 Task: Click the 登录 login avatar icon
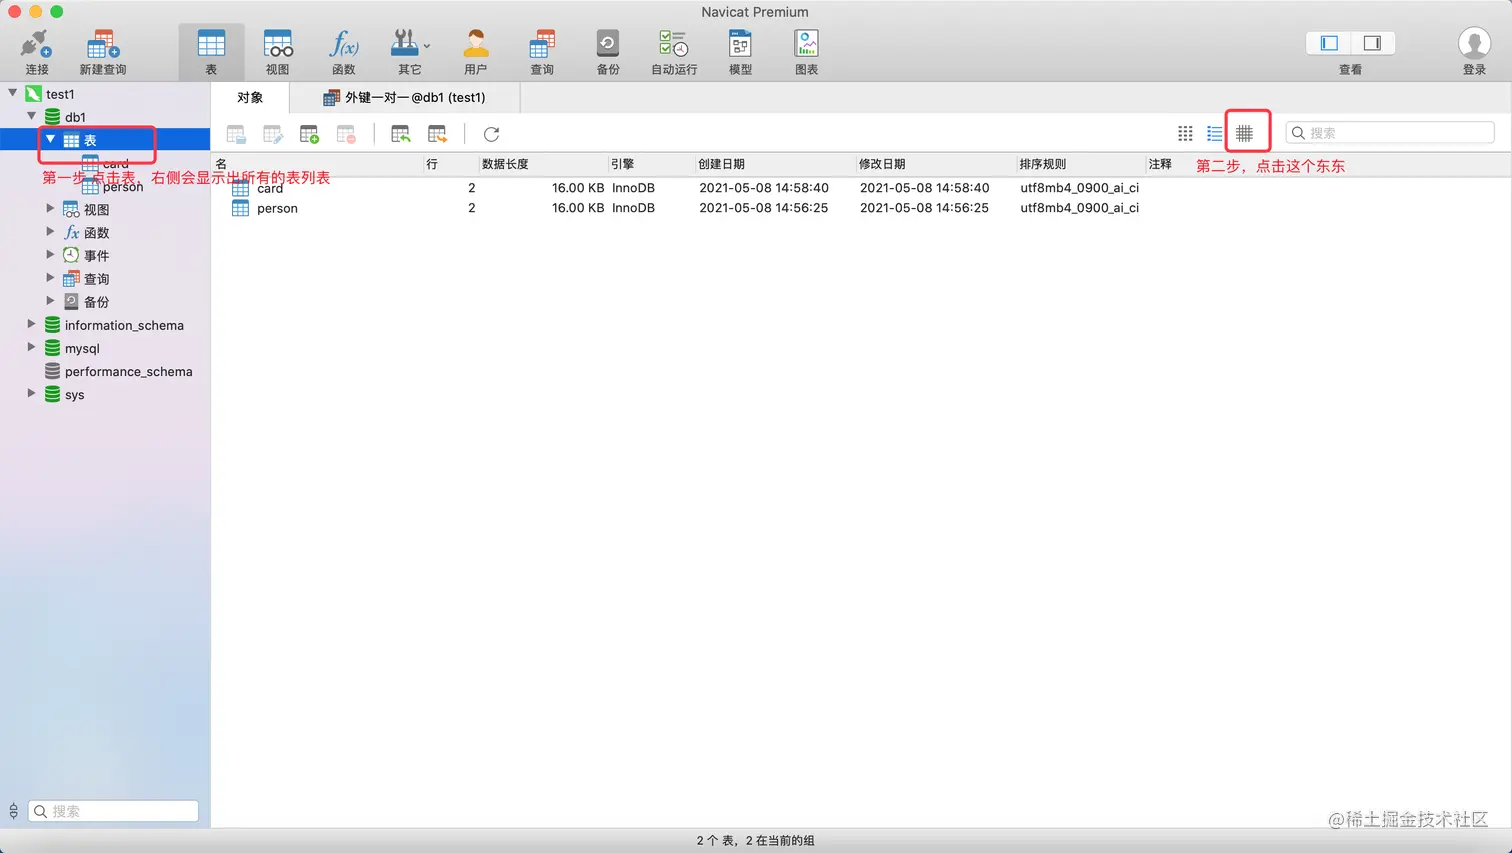(x=1474, y=44)
